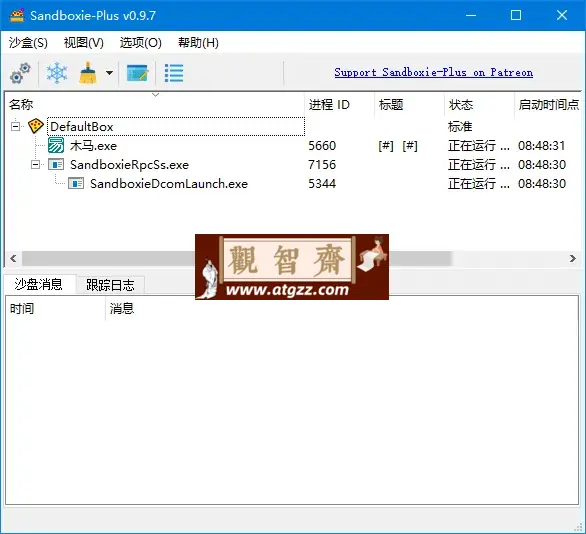586x534 pixels.
Task: Click the SandboxieRpcSs.exe window icon
Action: [56, 164]
